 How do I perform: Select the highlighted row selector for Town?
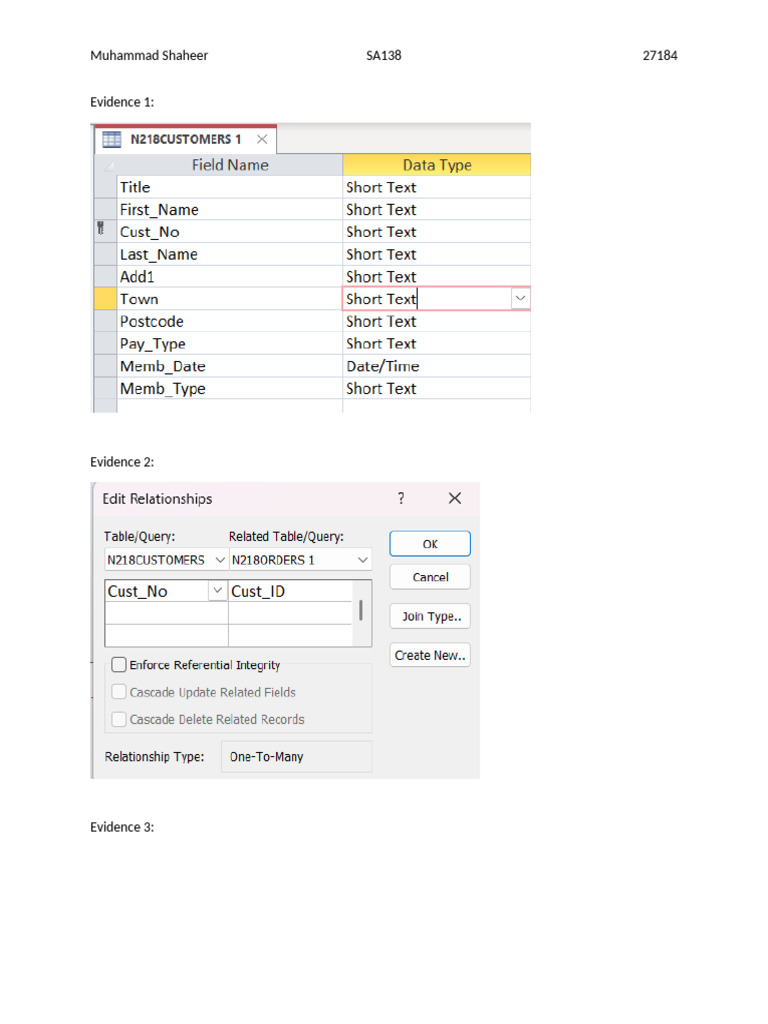[x=105, y=298]
